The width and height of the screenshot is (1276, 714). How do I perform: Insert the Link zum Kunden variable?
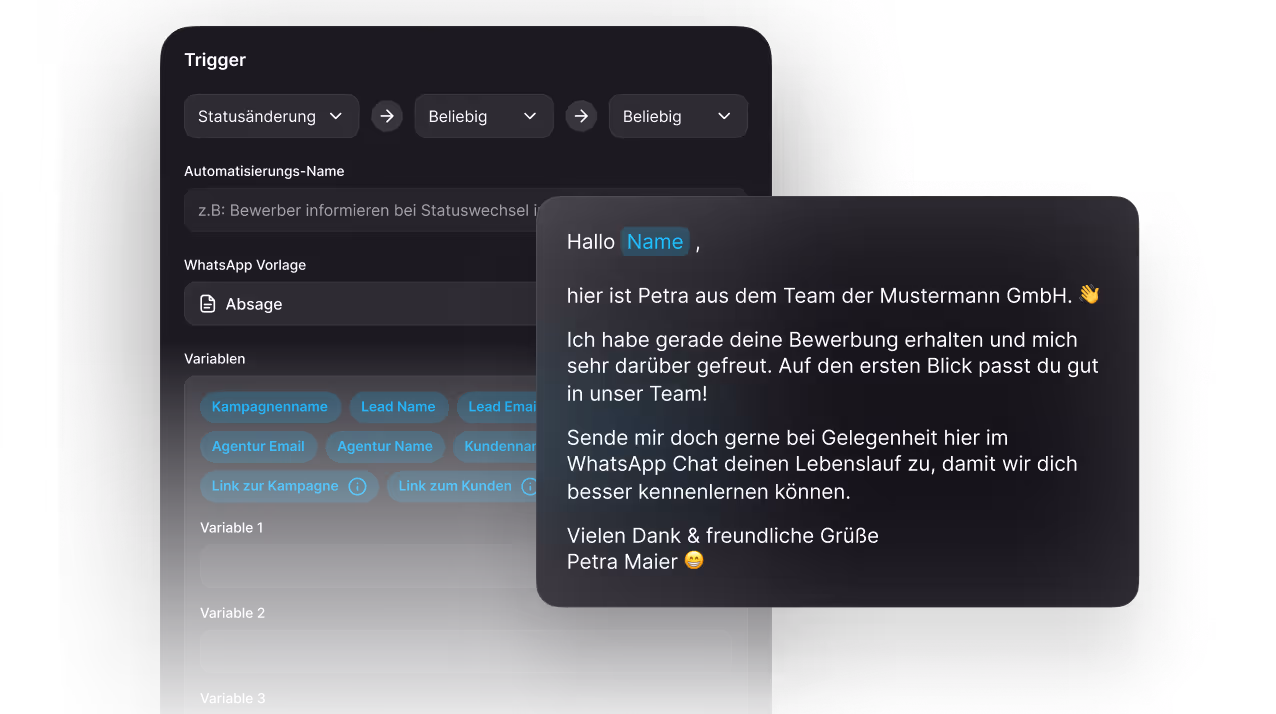click(x=455, y=486)
